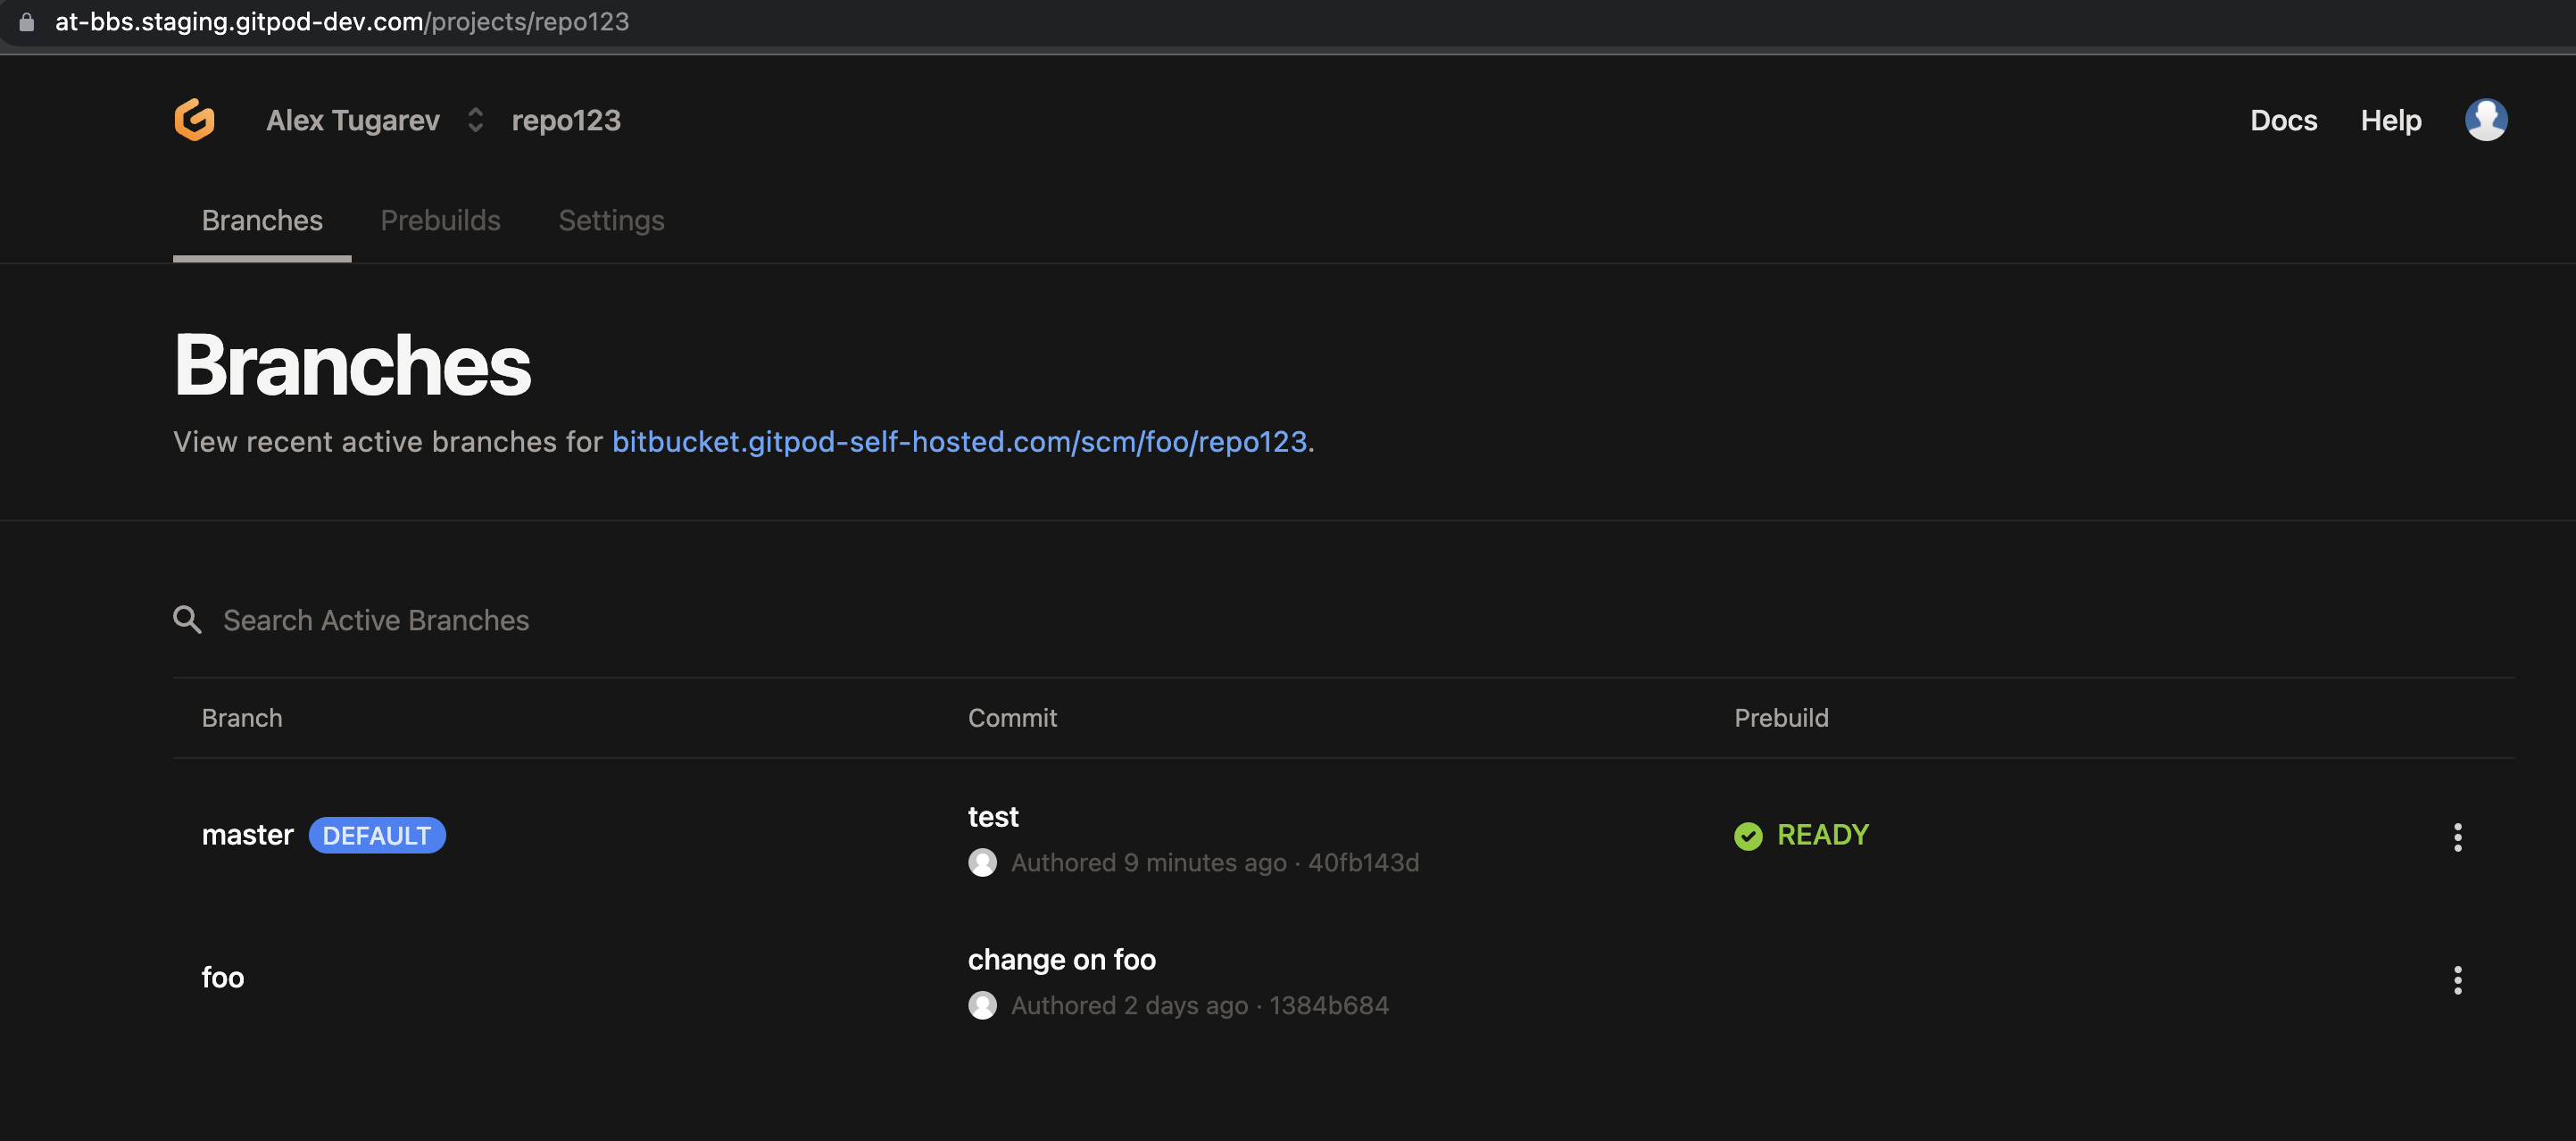Click the lock icon in address bar
The height and width of the screenshot is (1141, 2576).
(x=27, y=21)
